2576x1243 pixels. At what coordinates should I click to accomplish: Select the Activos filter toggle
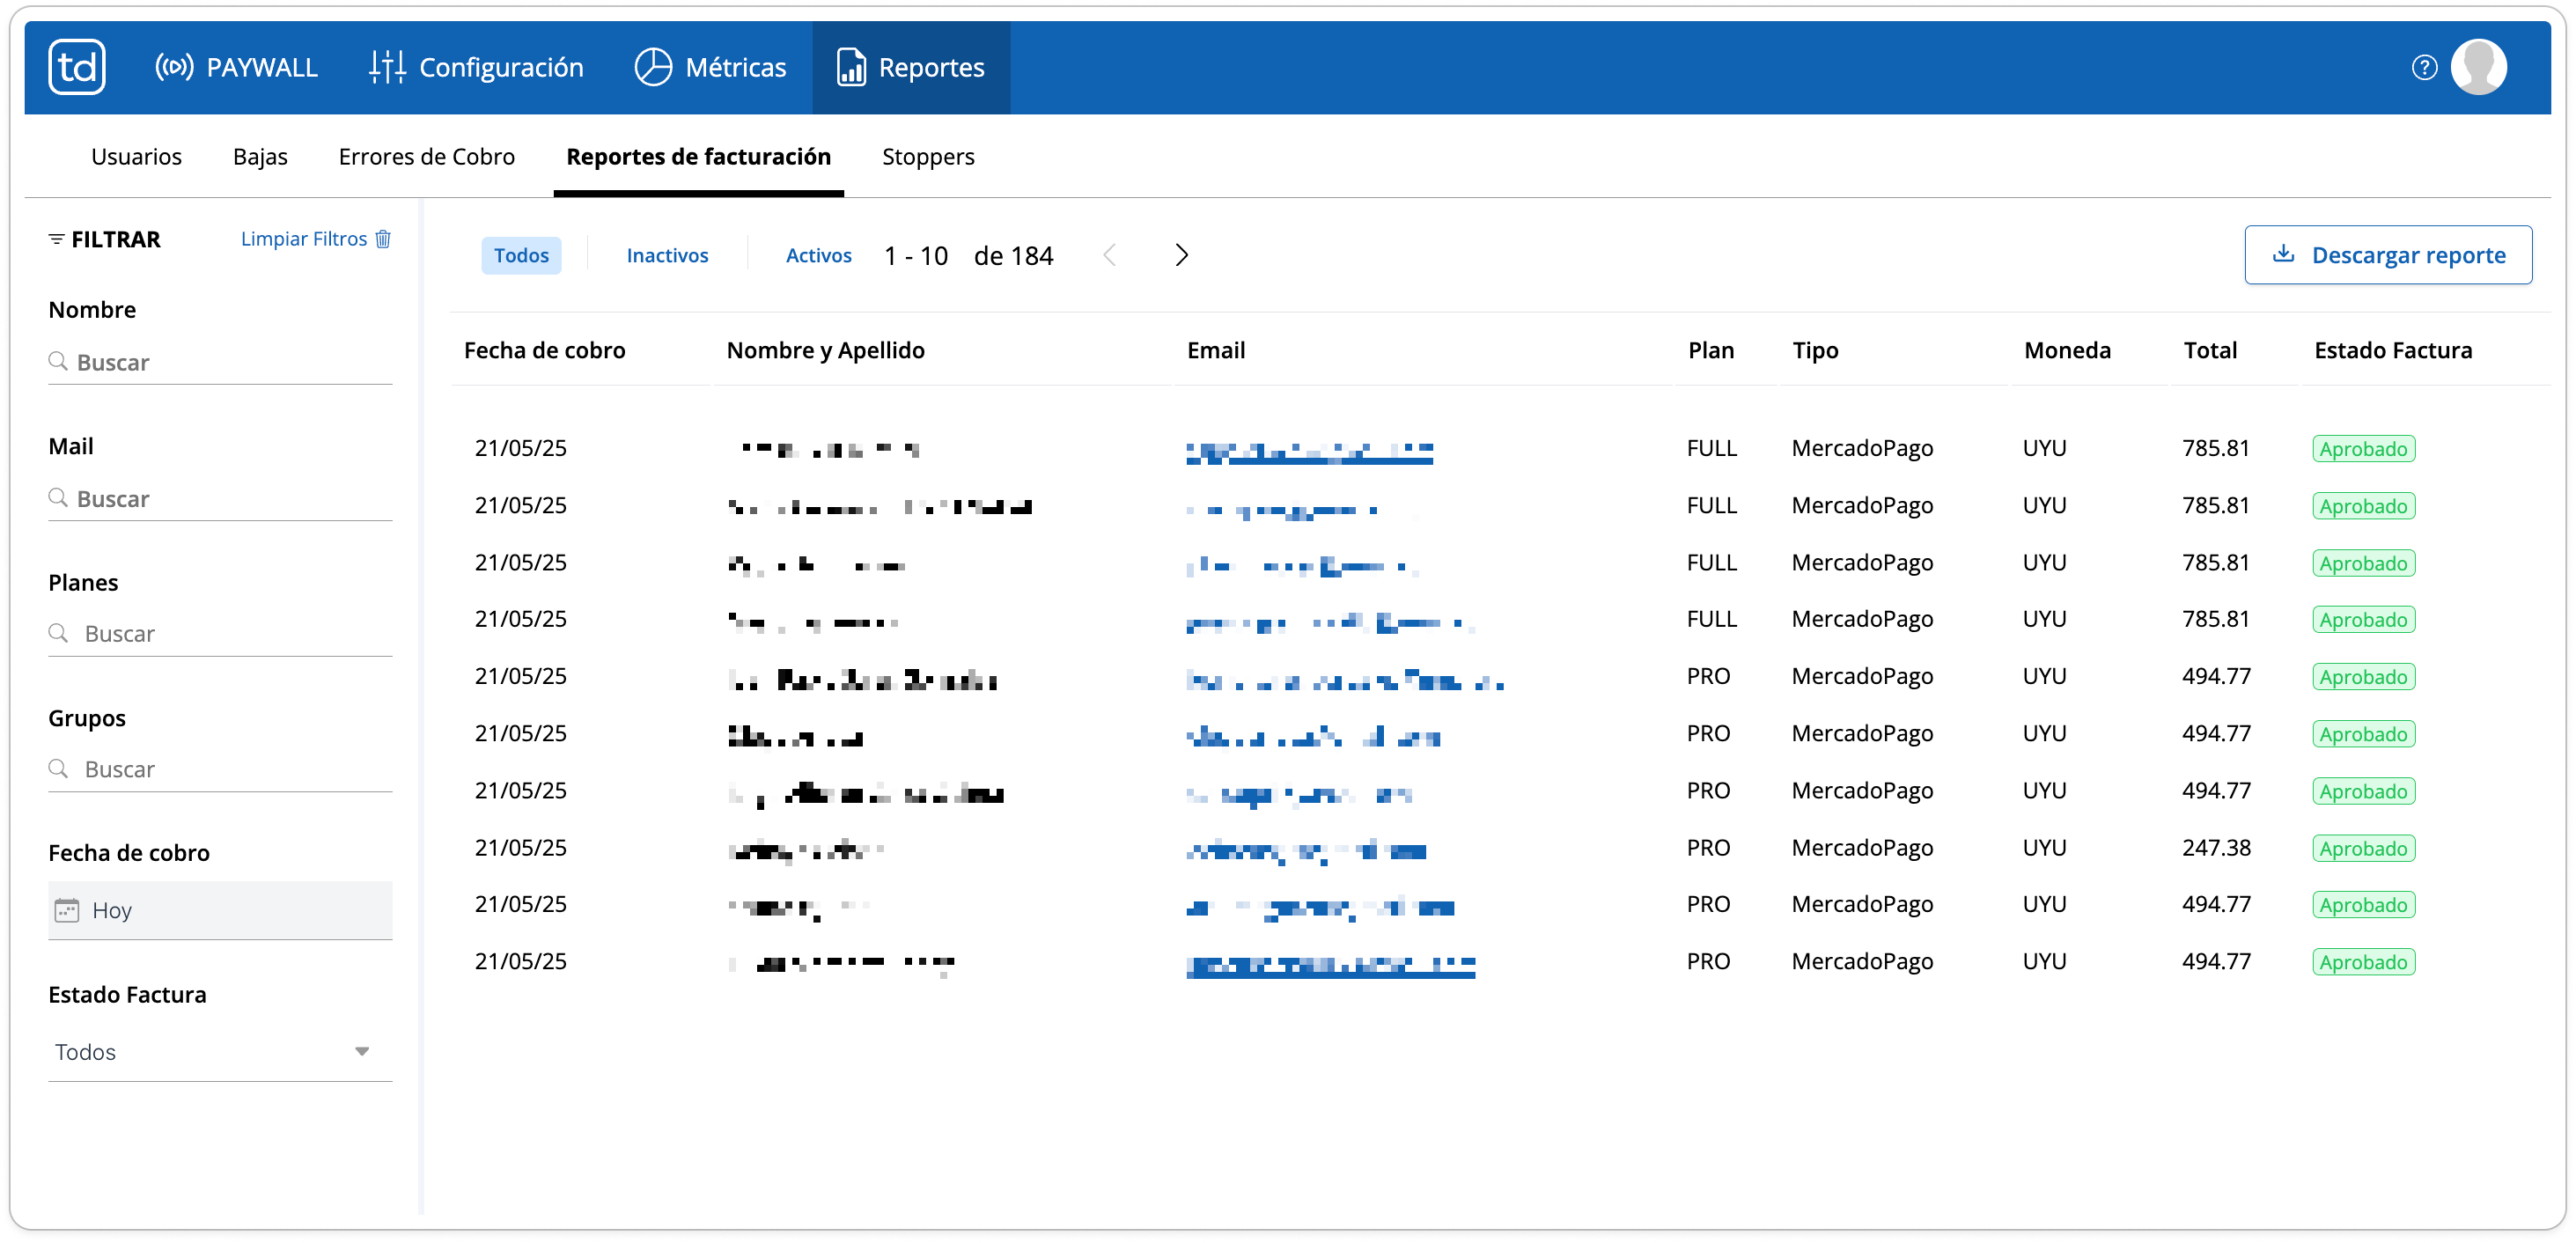(818, 256)
